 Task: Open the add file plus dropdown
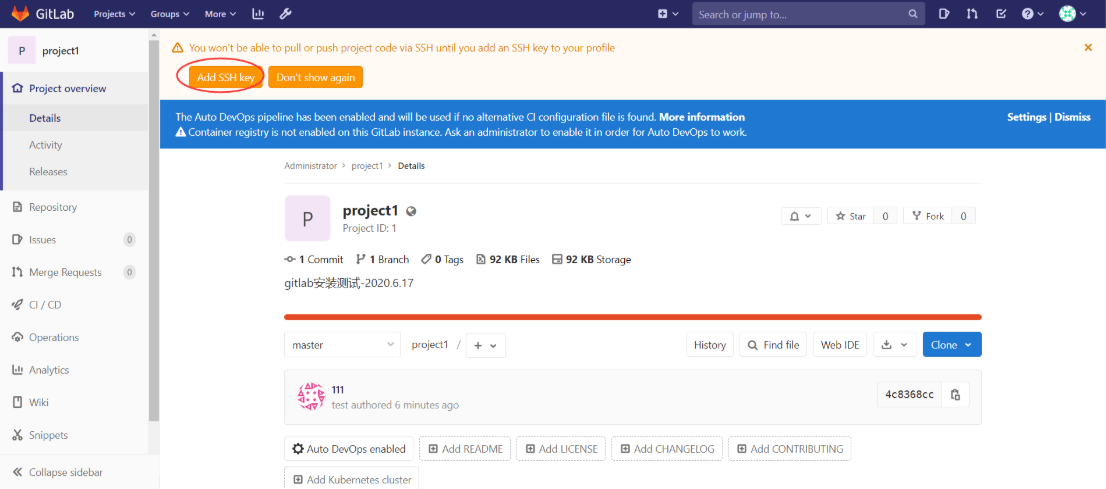pyautogui.click(x=485, y=345)
